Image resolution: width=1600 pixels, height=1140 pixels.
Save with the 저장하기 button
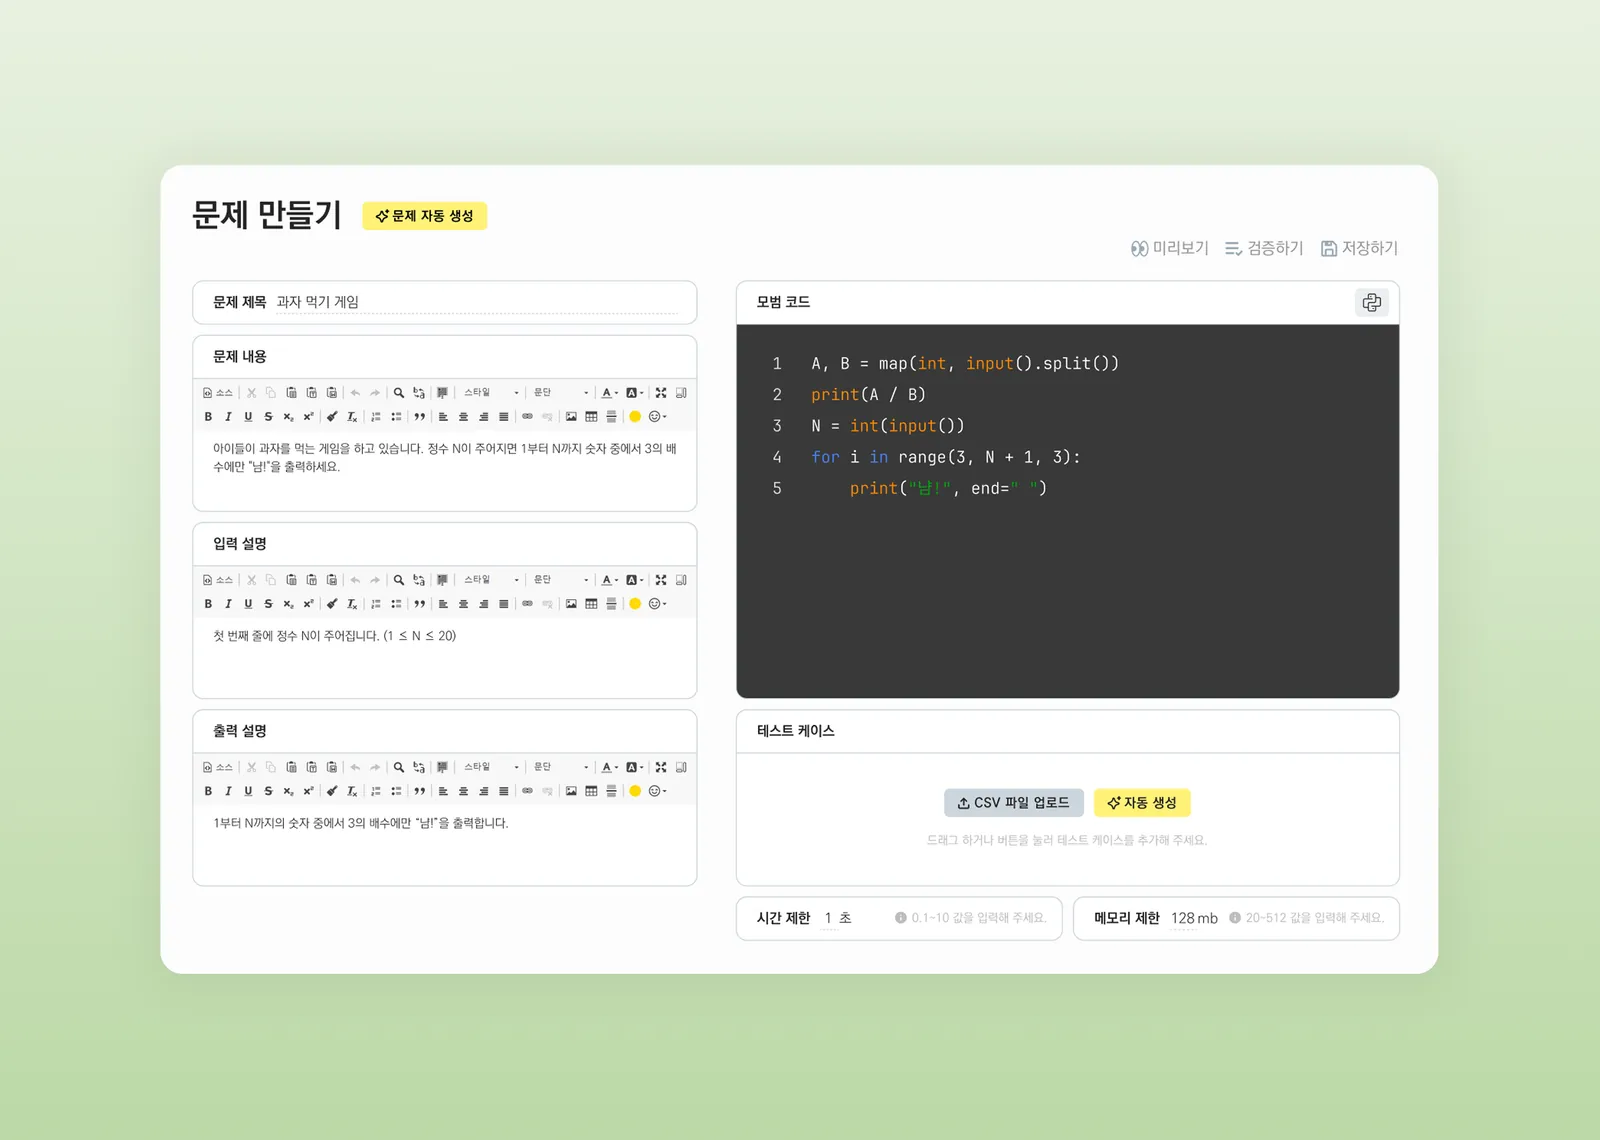(1359, 248)
